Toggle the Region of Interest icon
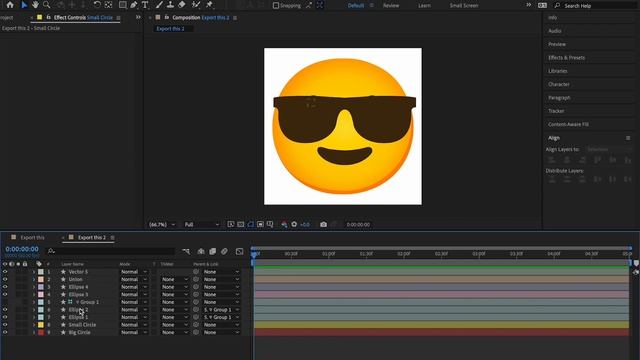640x360 pixels. [260, 224]
